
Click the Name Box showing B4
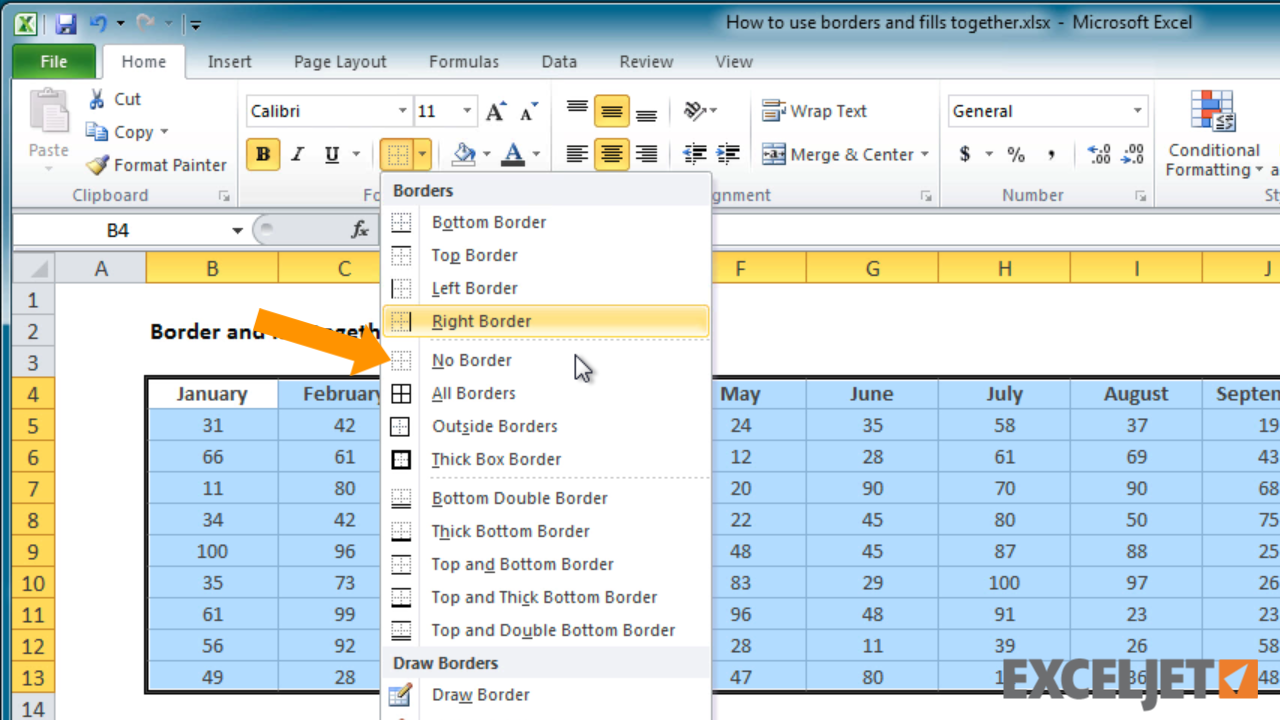(x=118, y=230)
